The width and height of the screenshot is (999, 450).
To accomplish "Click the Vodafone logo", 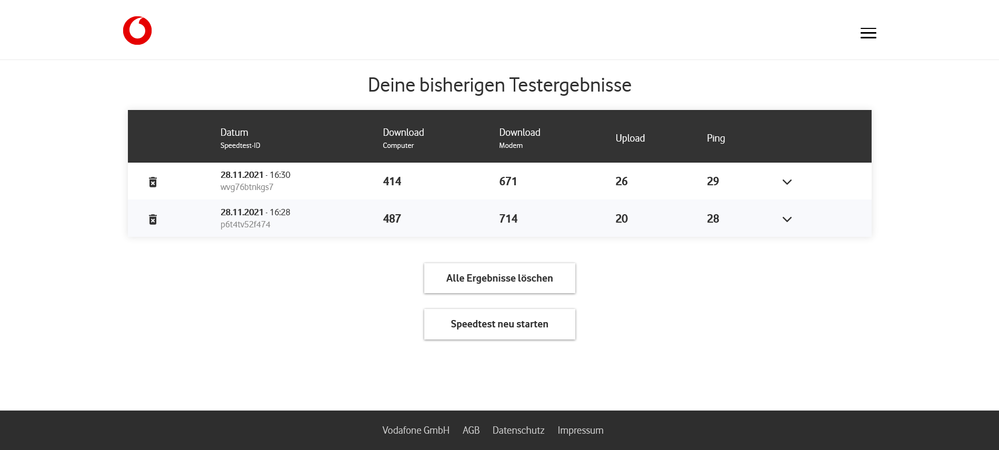I will pos(137,31).
